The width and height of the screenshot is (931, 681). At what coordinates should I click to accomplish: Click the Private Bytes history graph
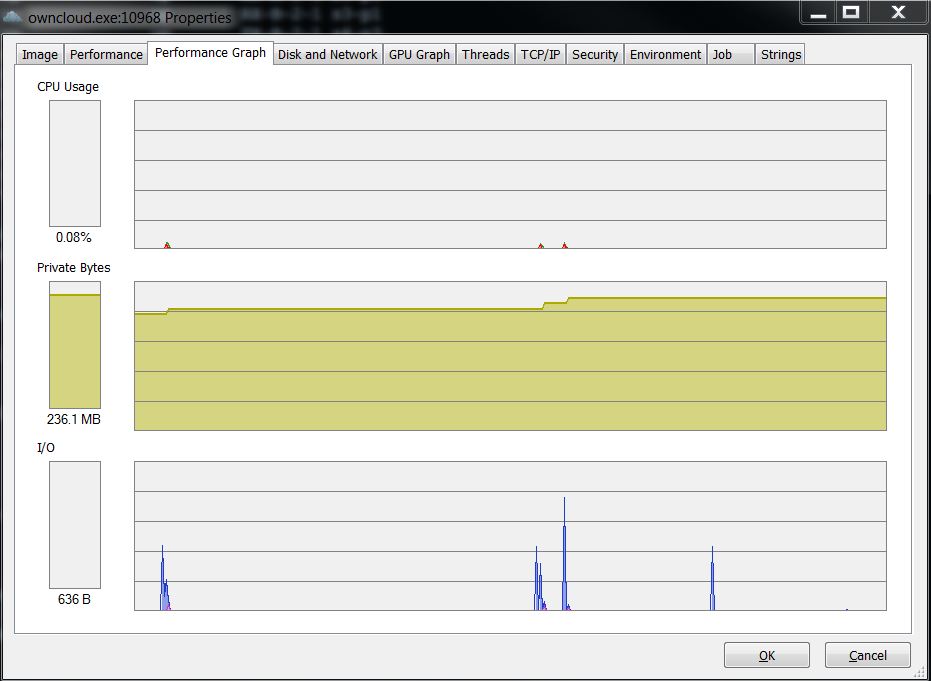point(511,356)
